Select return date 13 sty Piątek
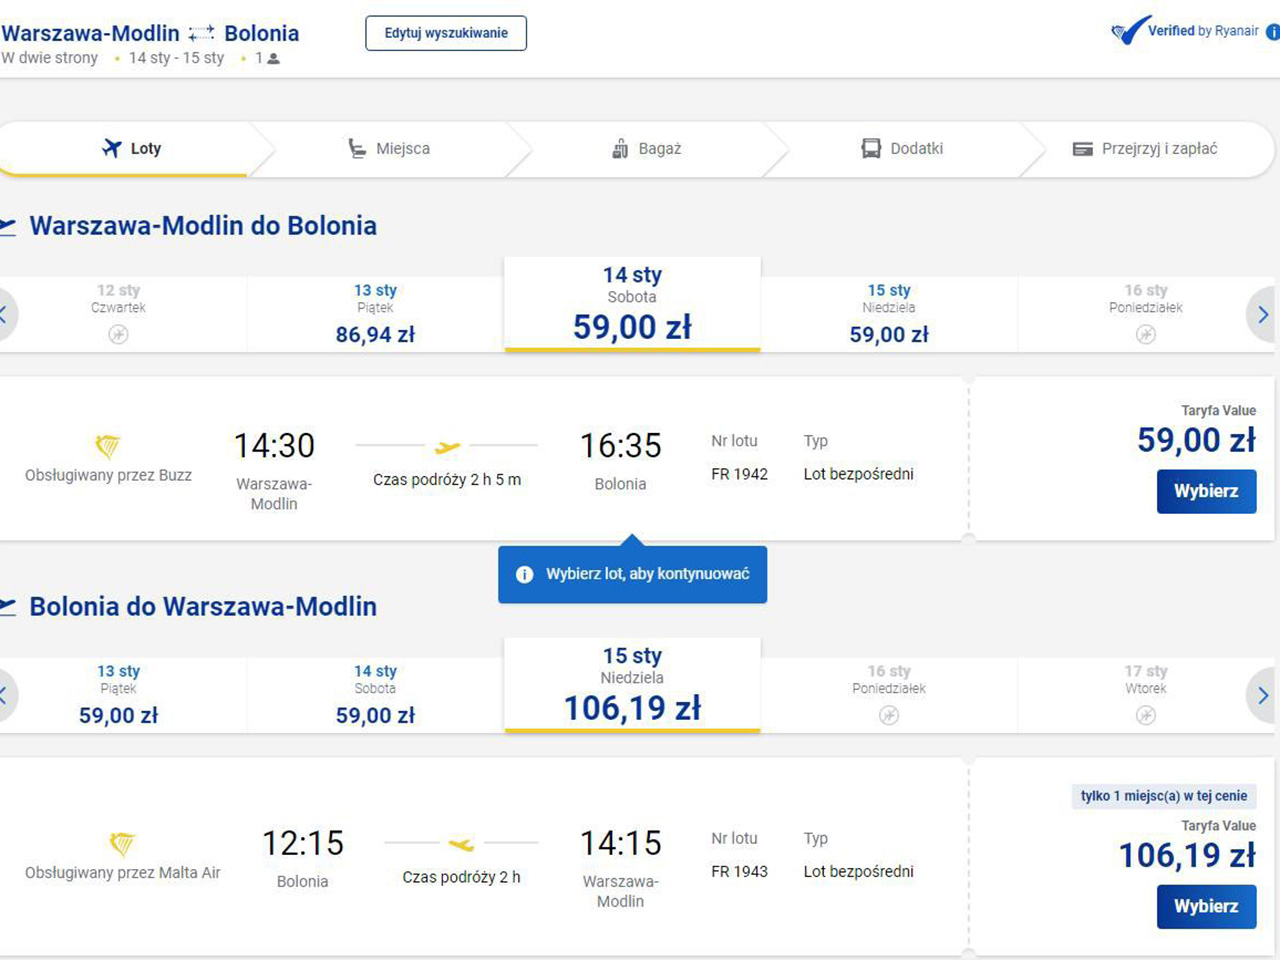This screenshot has width=1280, height=960. pos(118,695)
